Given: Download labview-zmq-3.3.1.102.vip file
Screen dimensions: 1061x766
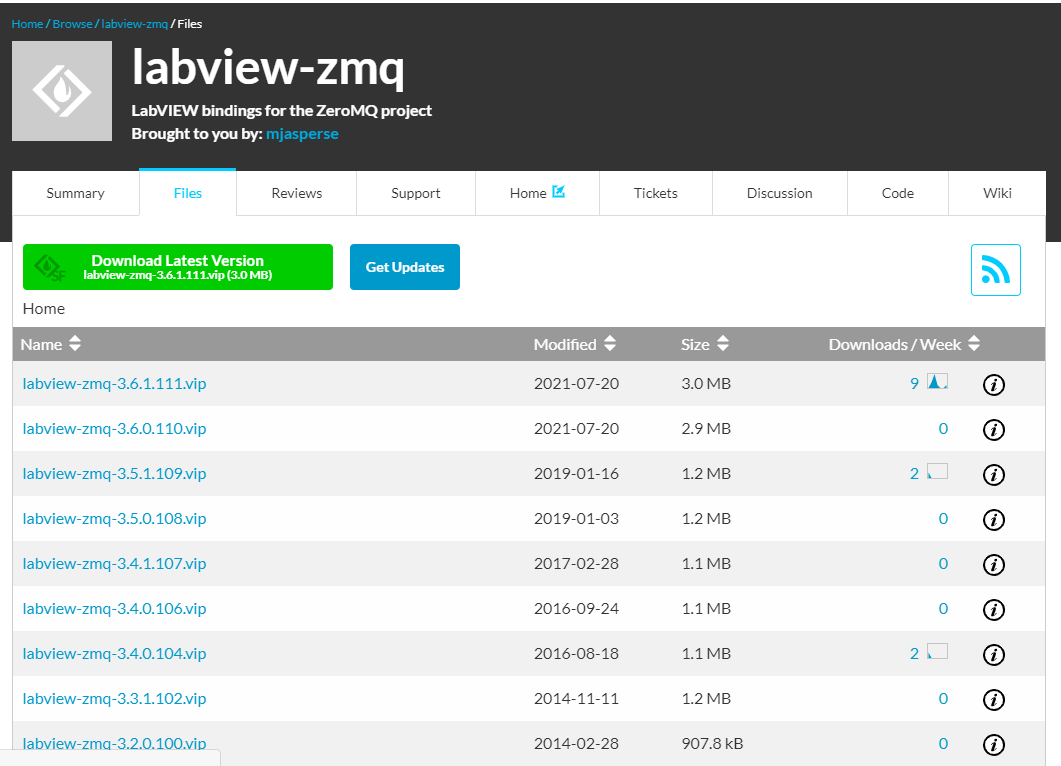Looking at the screenshot, I should point(113,698).
